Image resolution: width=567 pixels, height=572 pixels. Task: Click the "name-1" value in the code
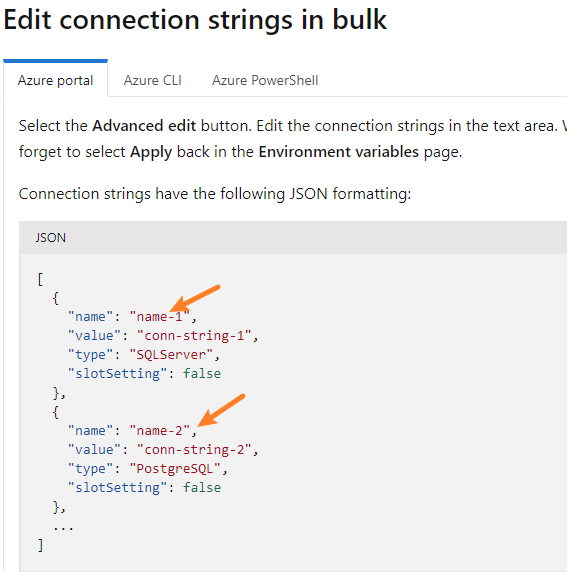pos(159,316)
